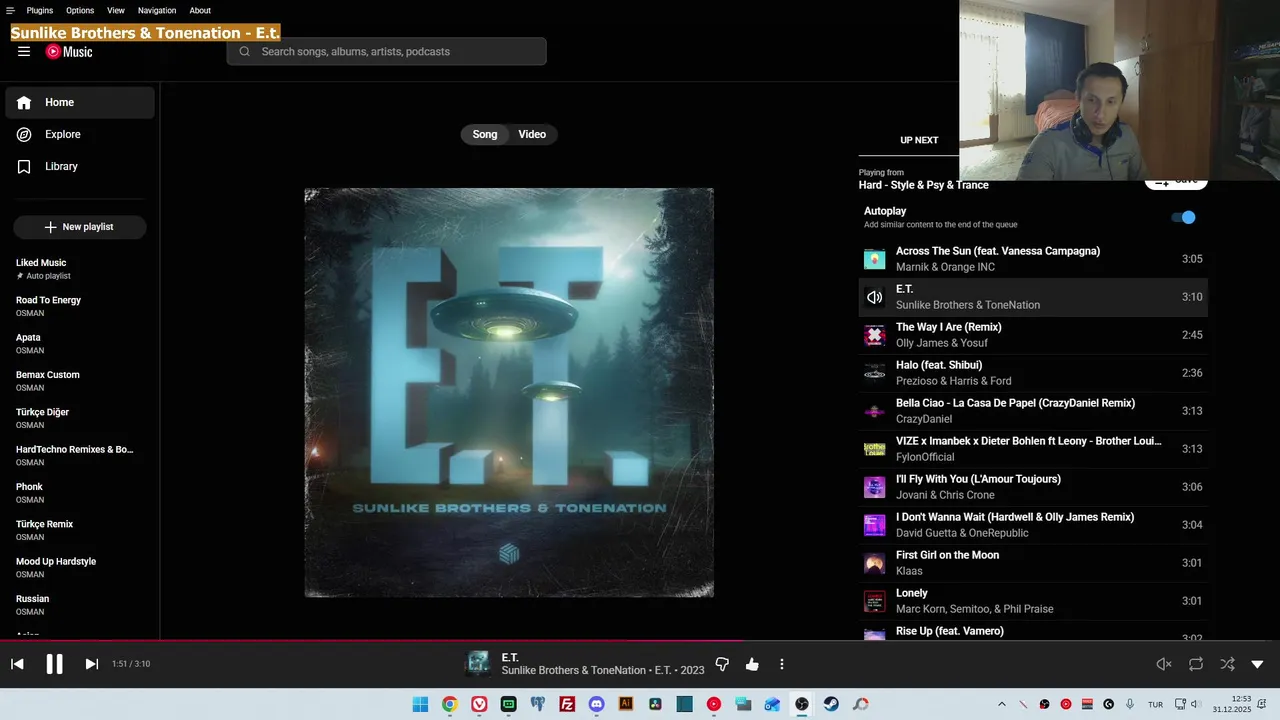1280x720 pixels.
Task: Open Adobe Illustrator from the taskbar
Action: point(626,704)
